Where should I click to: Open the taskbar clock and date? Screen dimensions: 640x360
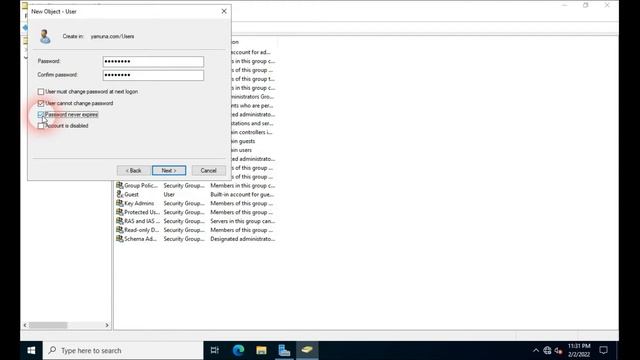pos(579,350)
